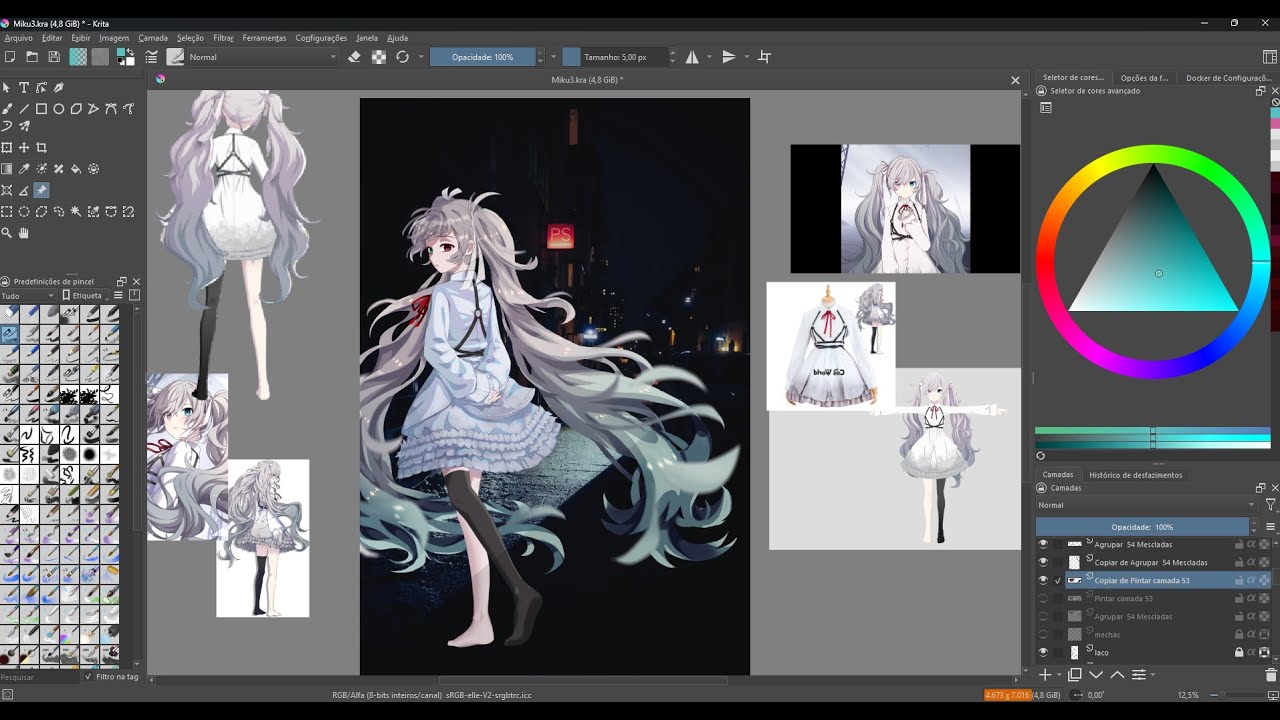Screen dimensions: 1280x720
Task: Open horizontal mirror options arrow
Action: click(709, 57)
